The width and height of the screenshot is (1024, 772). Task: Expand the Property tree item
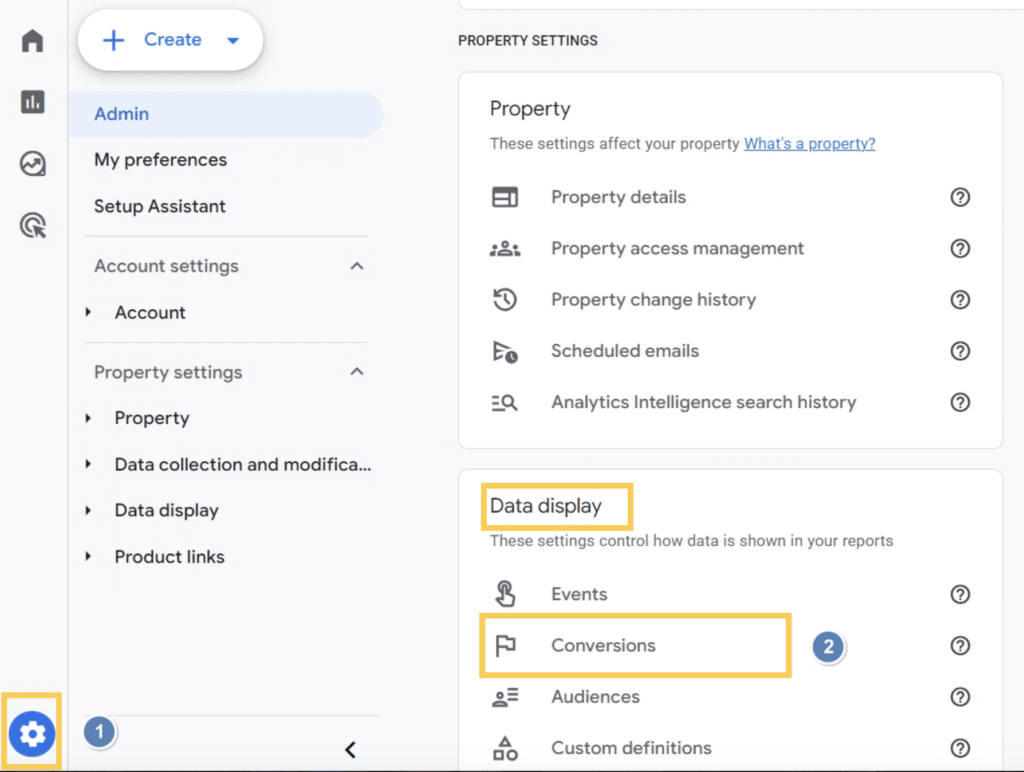point(88,418)
